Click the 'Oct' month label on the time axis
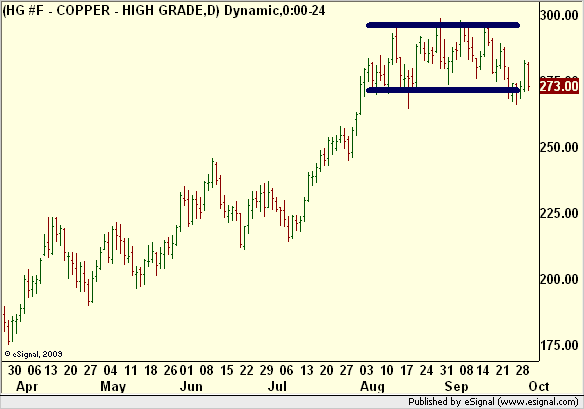This screenshot has height=409, width=584. pyautogui.click(x=539, y=386)
